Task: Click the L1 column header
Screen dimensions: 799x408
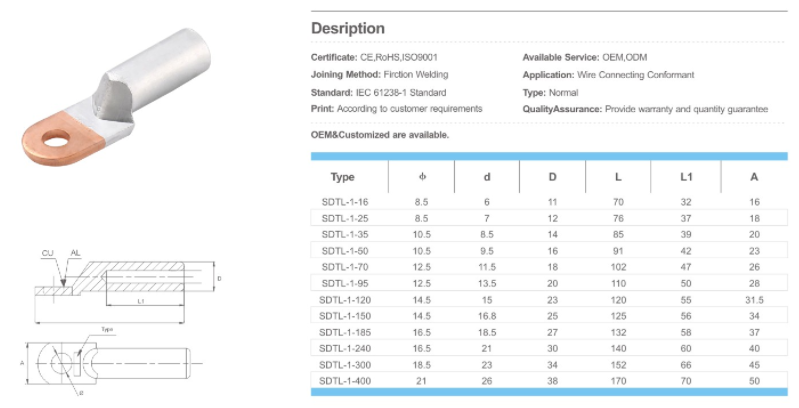Action: point(687,177)
